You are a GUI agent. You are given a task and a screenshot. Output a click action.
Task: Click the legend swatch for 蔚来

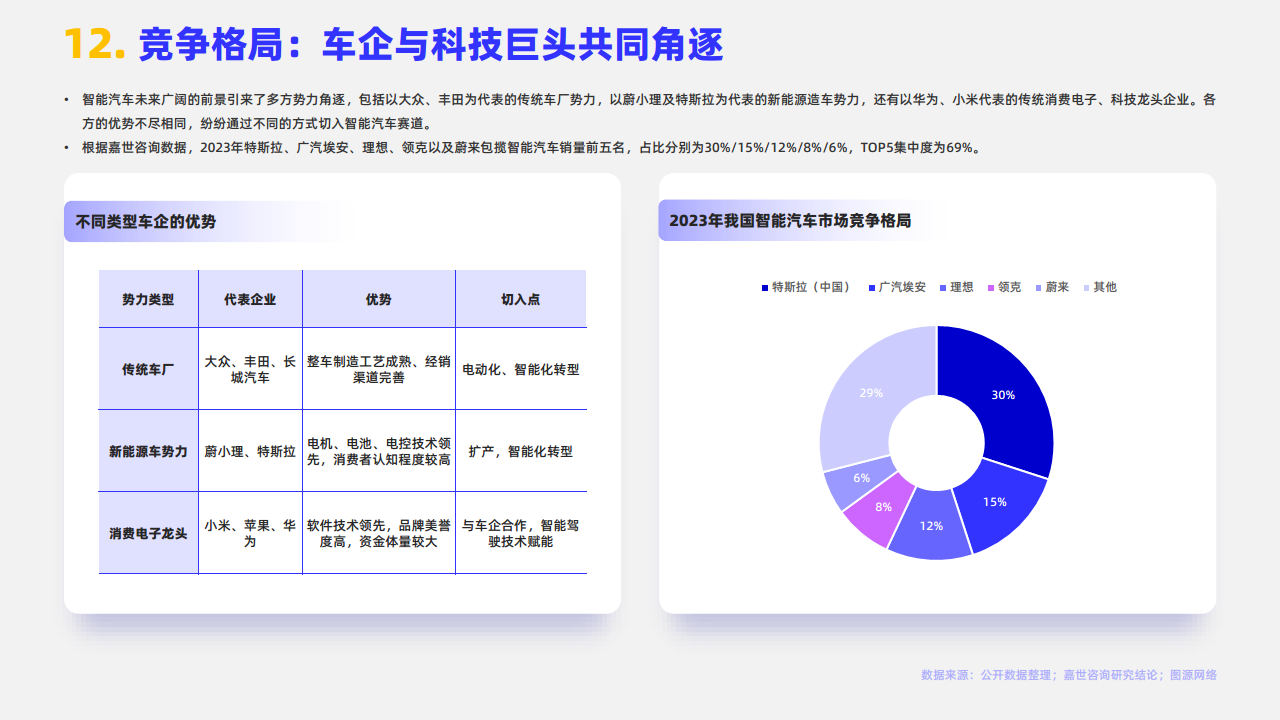tap(1039, 288)
